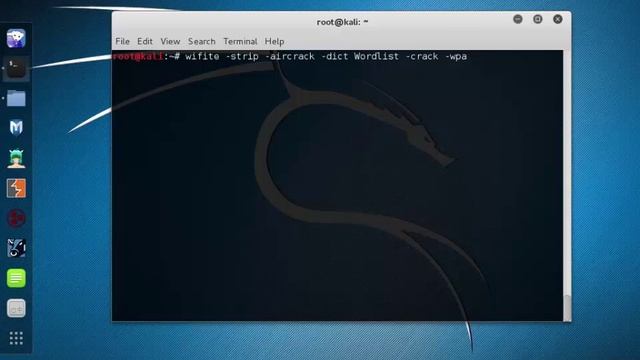Viewport: 640px width, 360px height.
Task: Open the Terminal menu
Action: (240, 41)
